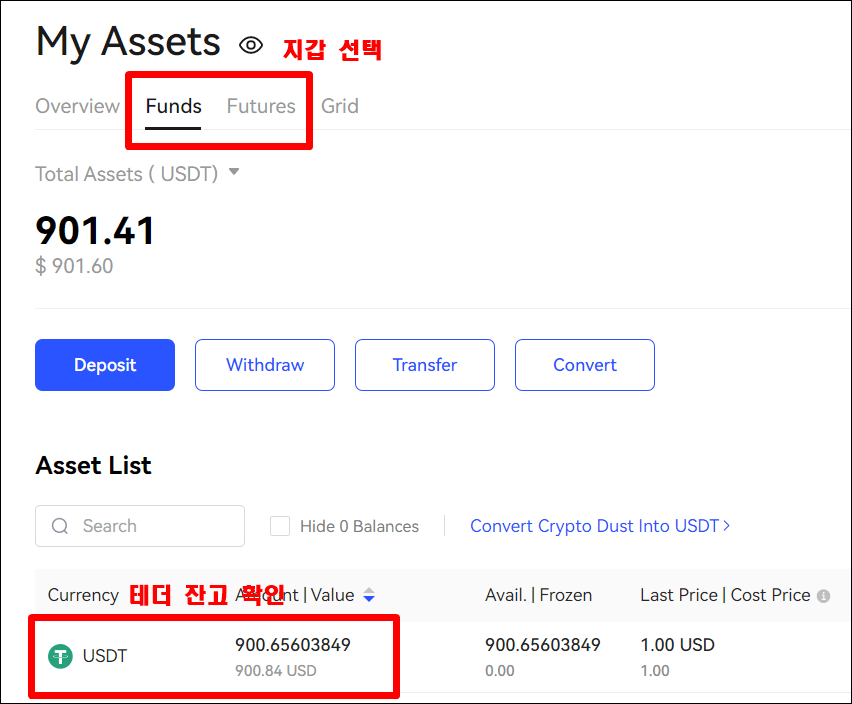Click the Convert button
Screen dimensions: 852x704
tap(585, 365)
